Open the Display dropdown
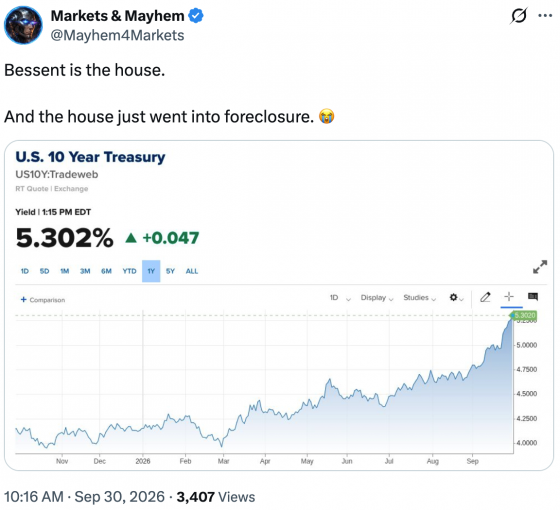This screenshot has height=510, width=560. click(377, 298)
